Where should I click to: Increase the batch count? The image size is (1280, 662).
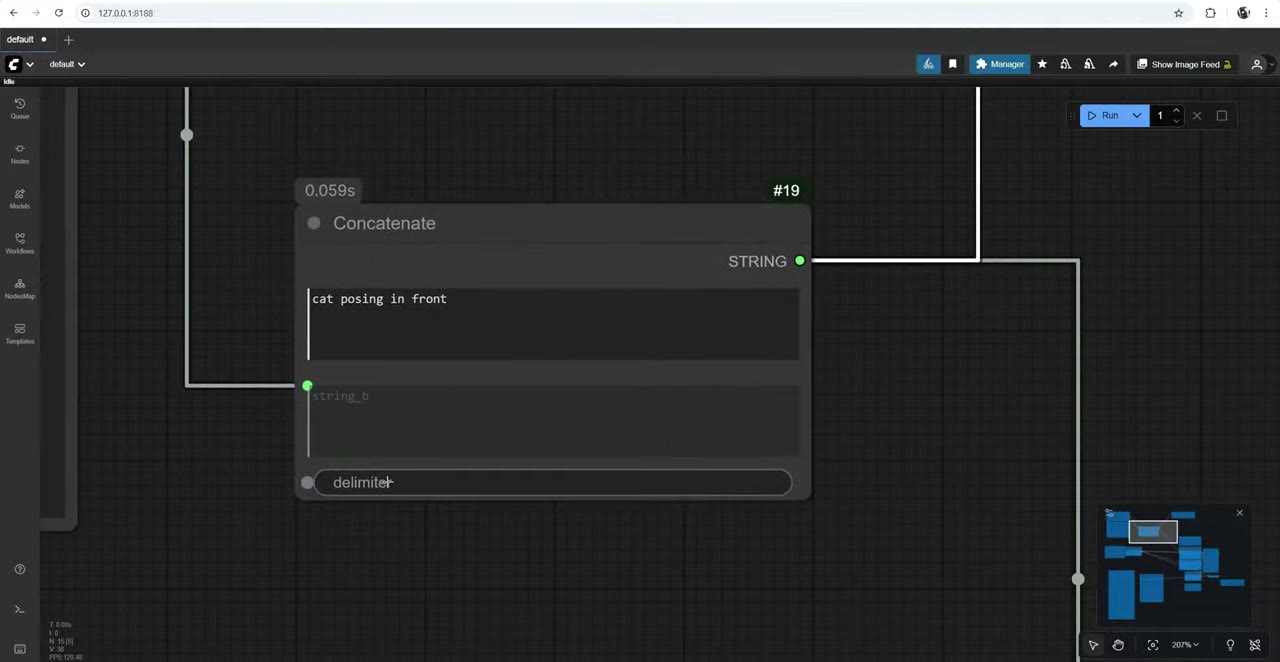(x=1176, y=111)
